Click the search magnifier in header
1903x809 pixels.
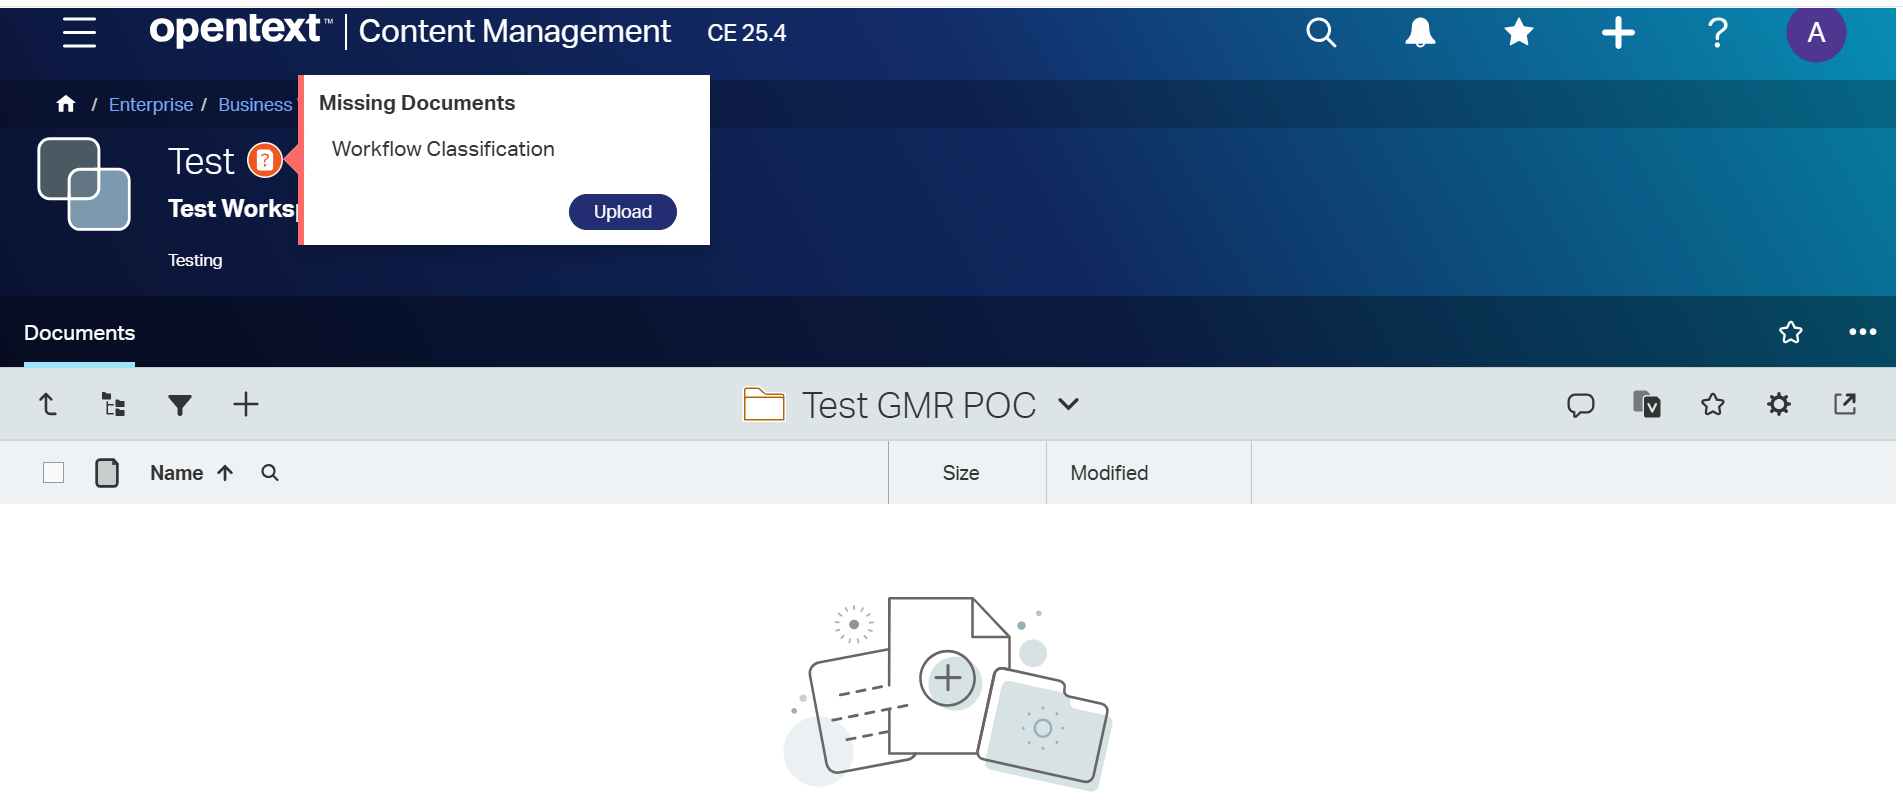[1321, 33]
